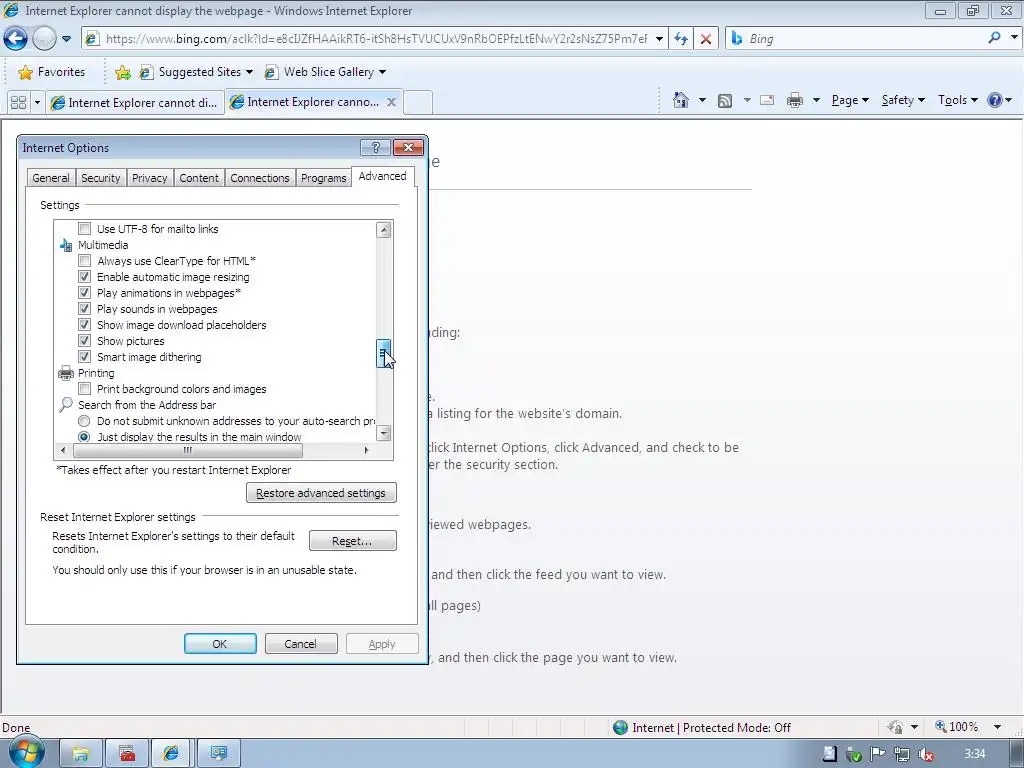Switch to the General tab
1024x768 pixels.
coord(51,178)
